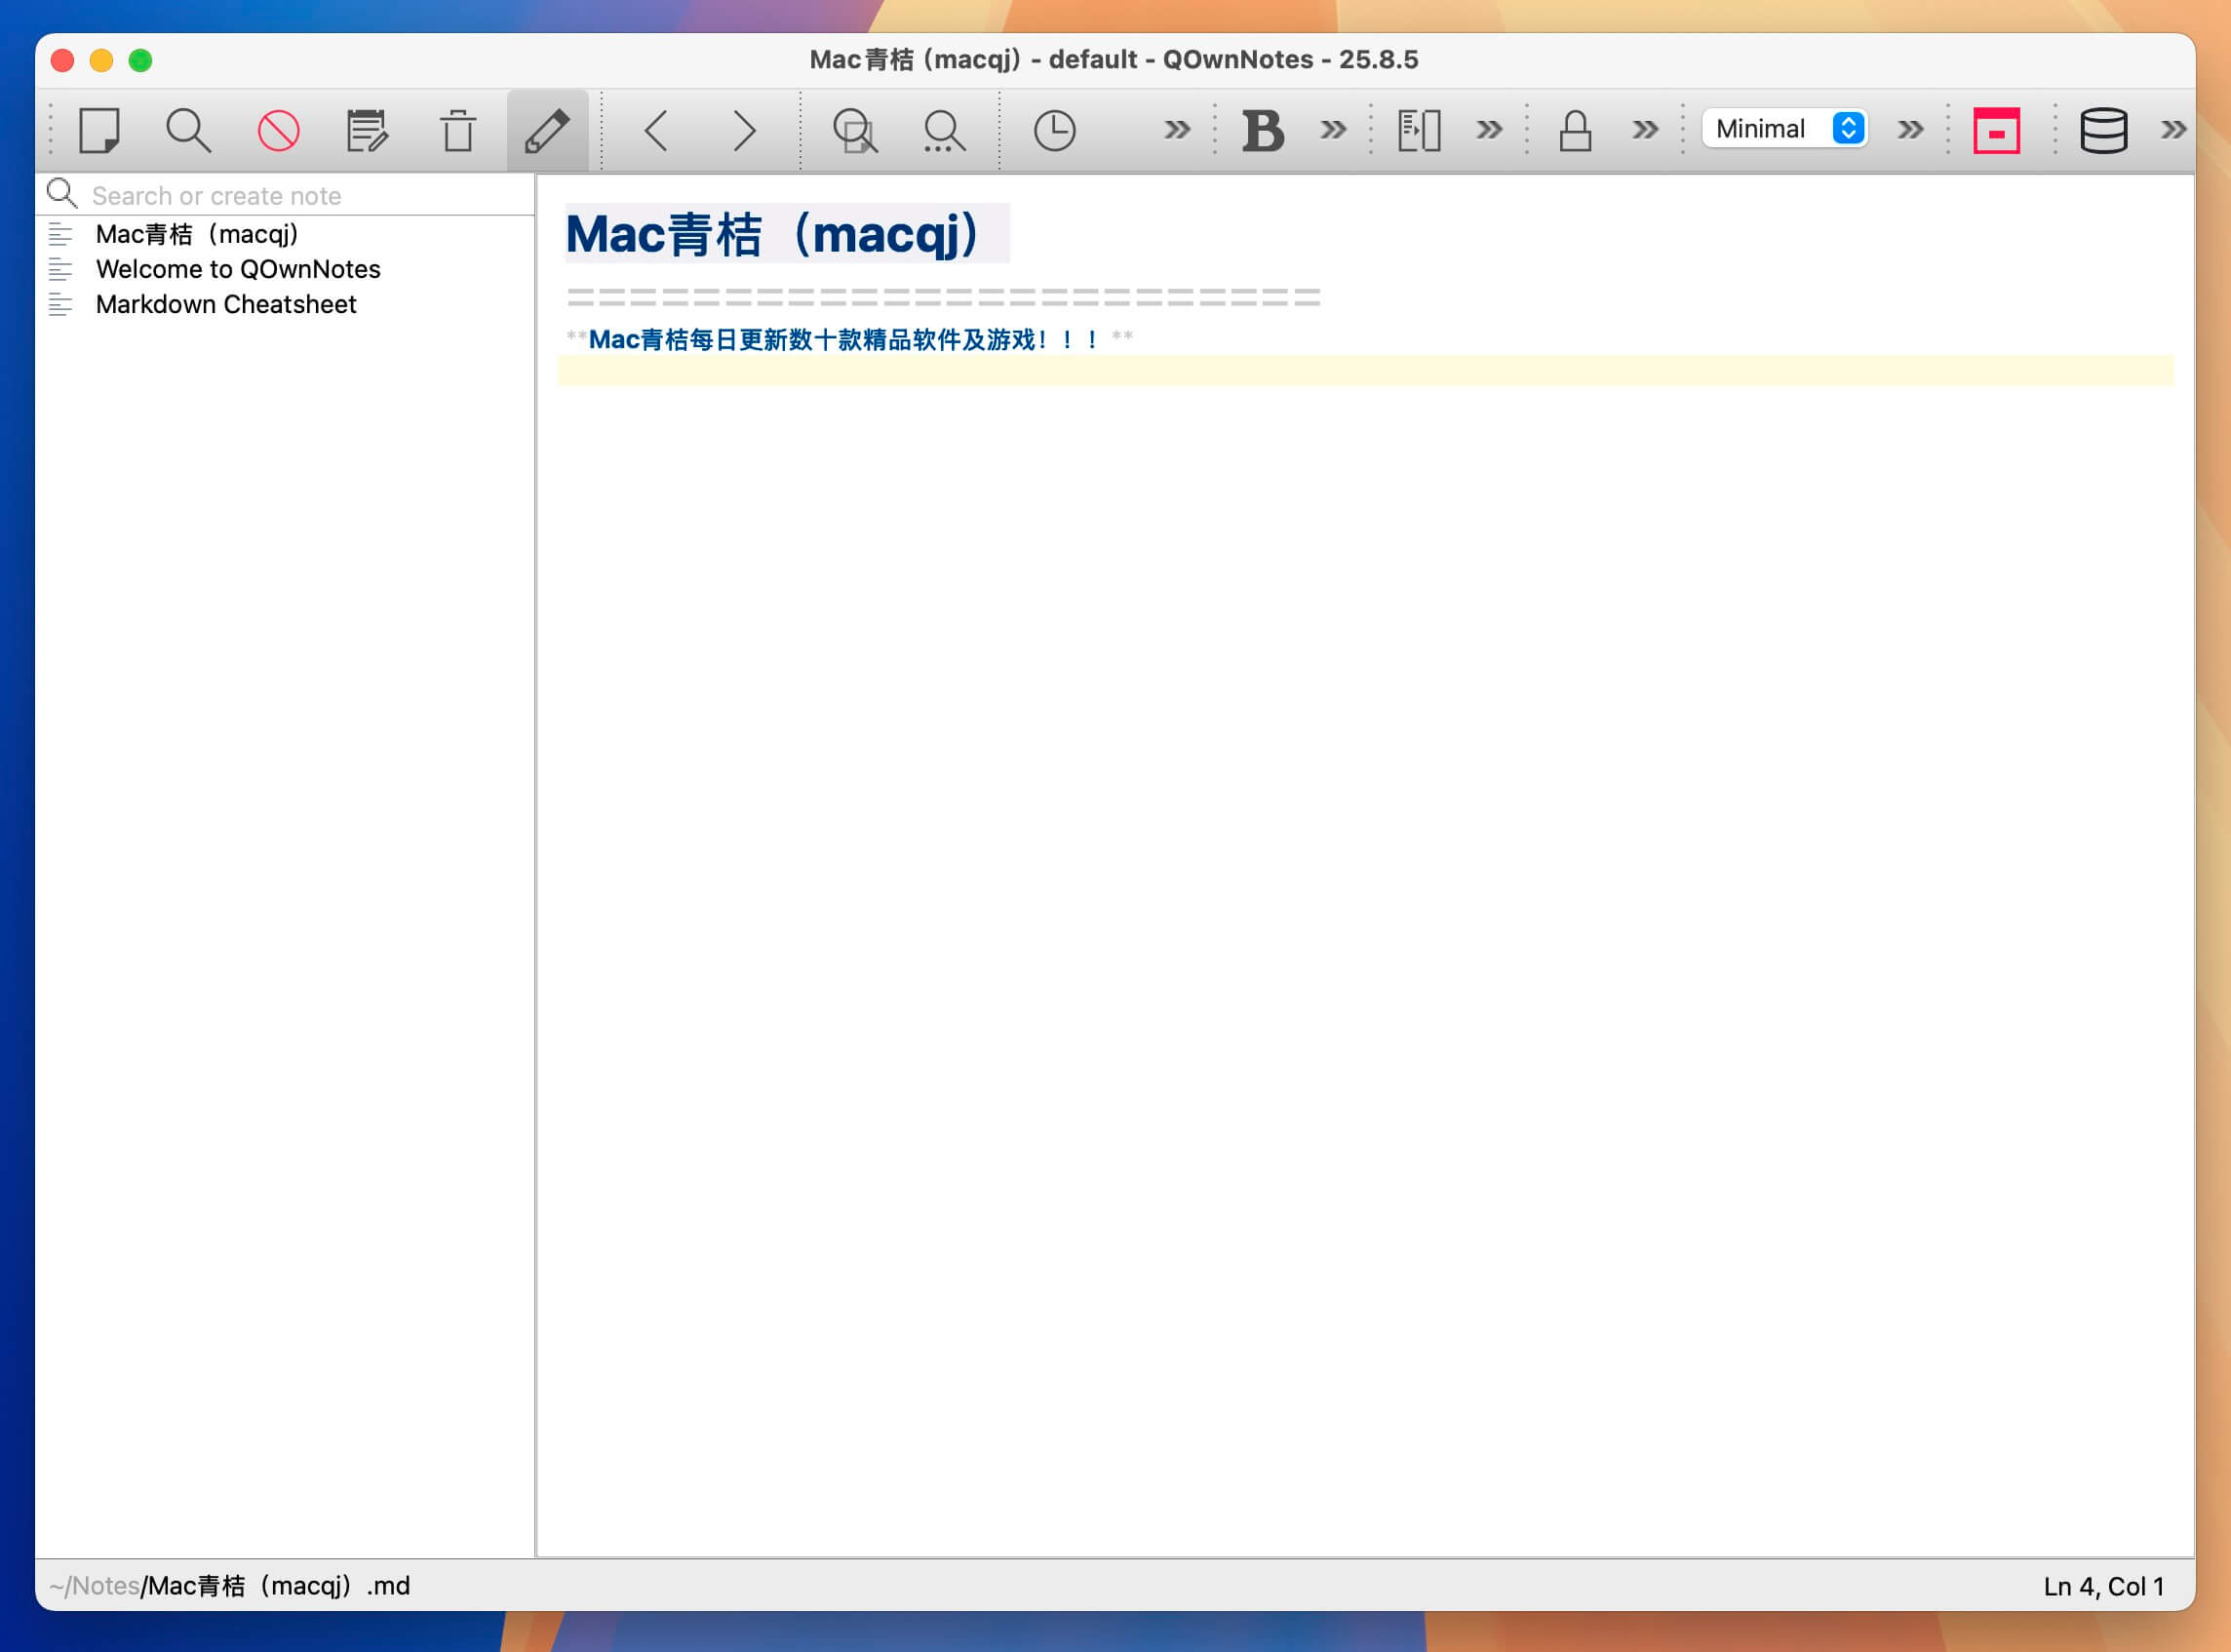Viewport: 2231px width, 1652px height.
Task: Select the Mac青桔（macqj）note in the list
Action: pyautogui.click(x=285, y=234)
